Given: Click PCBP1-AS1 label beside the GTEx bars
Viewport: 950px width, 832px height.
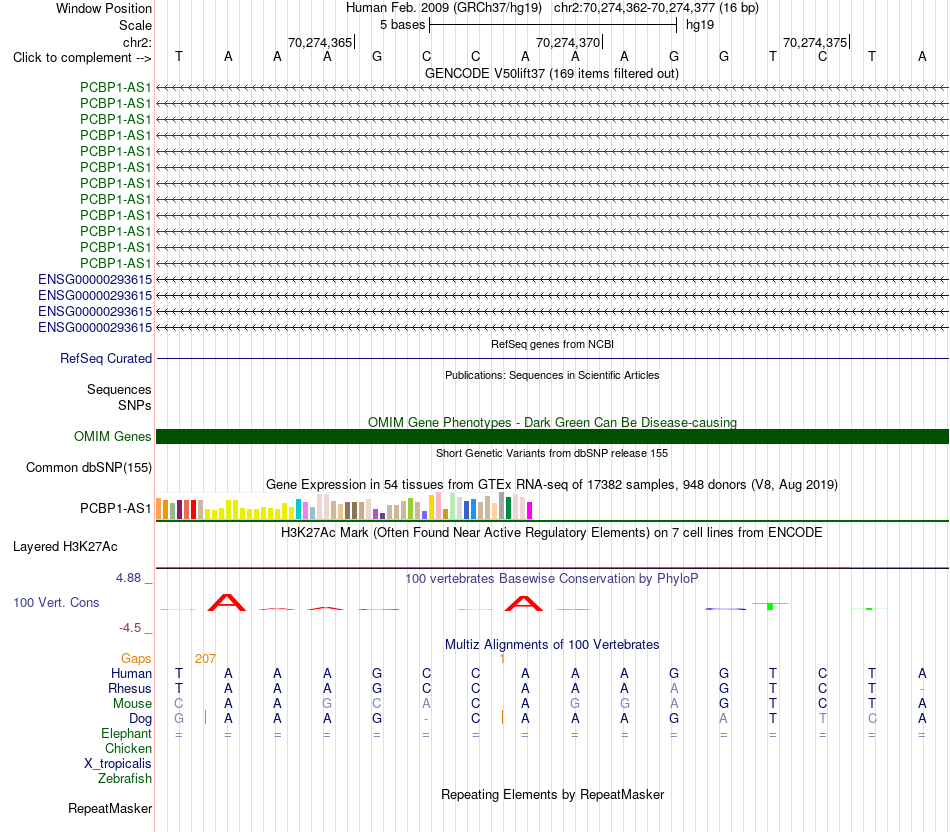Looking at the screenshot, I should pos(115,508).
